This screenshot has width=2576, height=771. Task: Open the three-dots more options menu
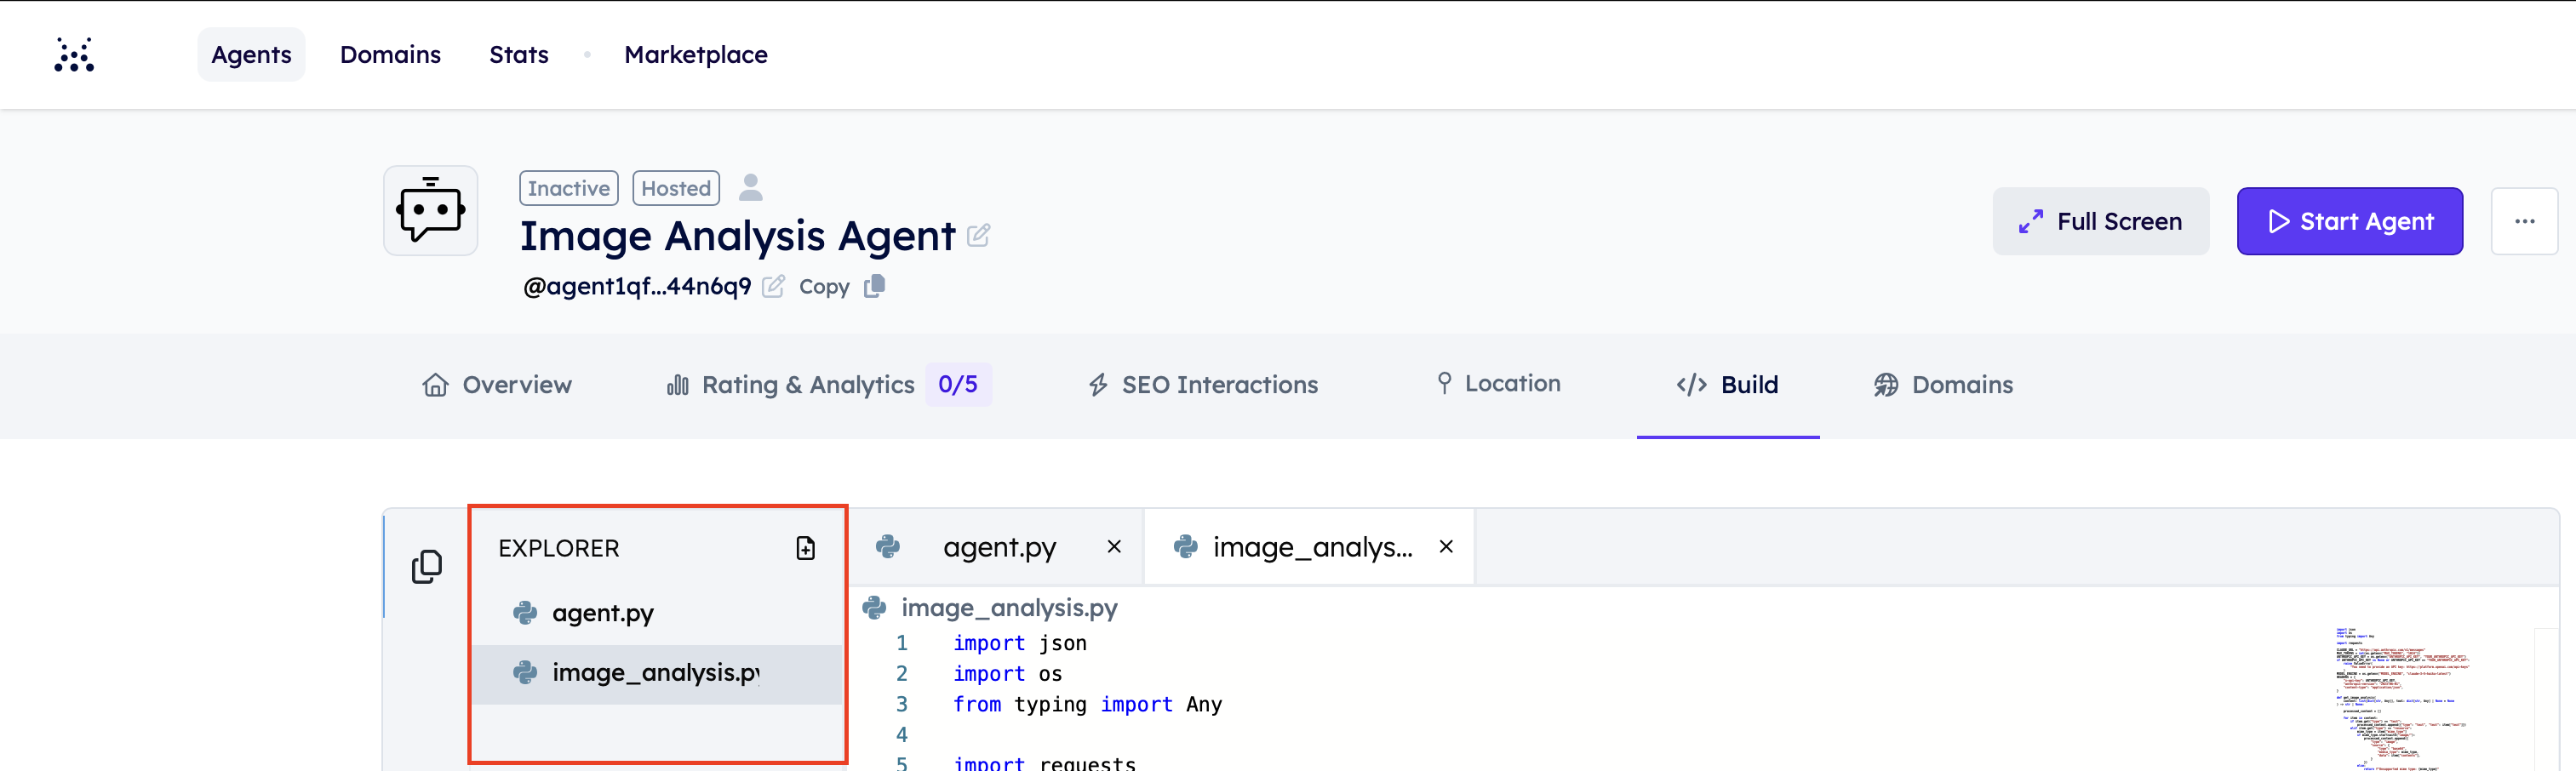[2523, 221]
